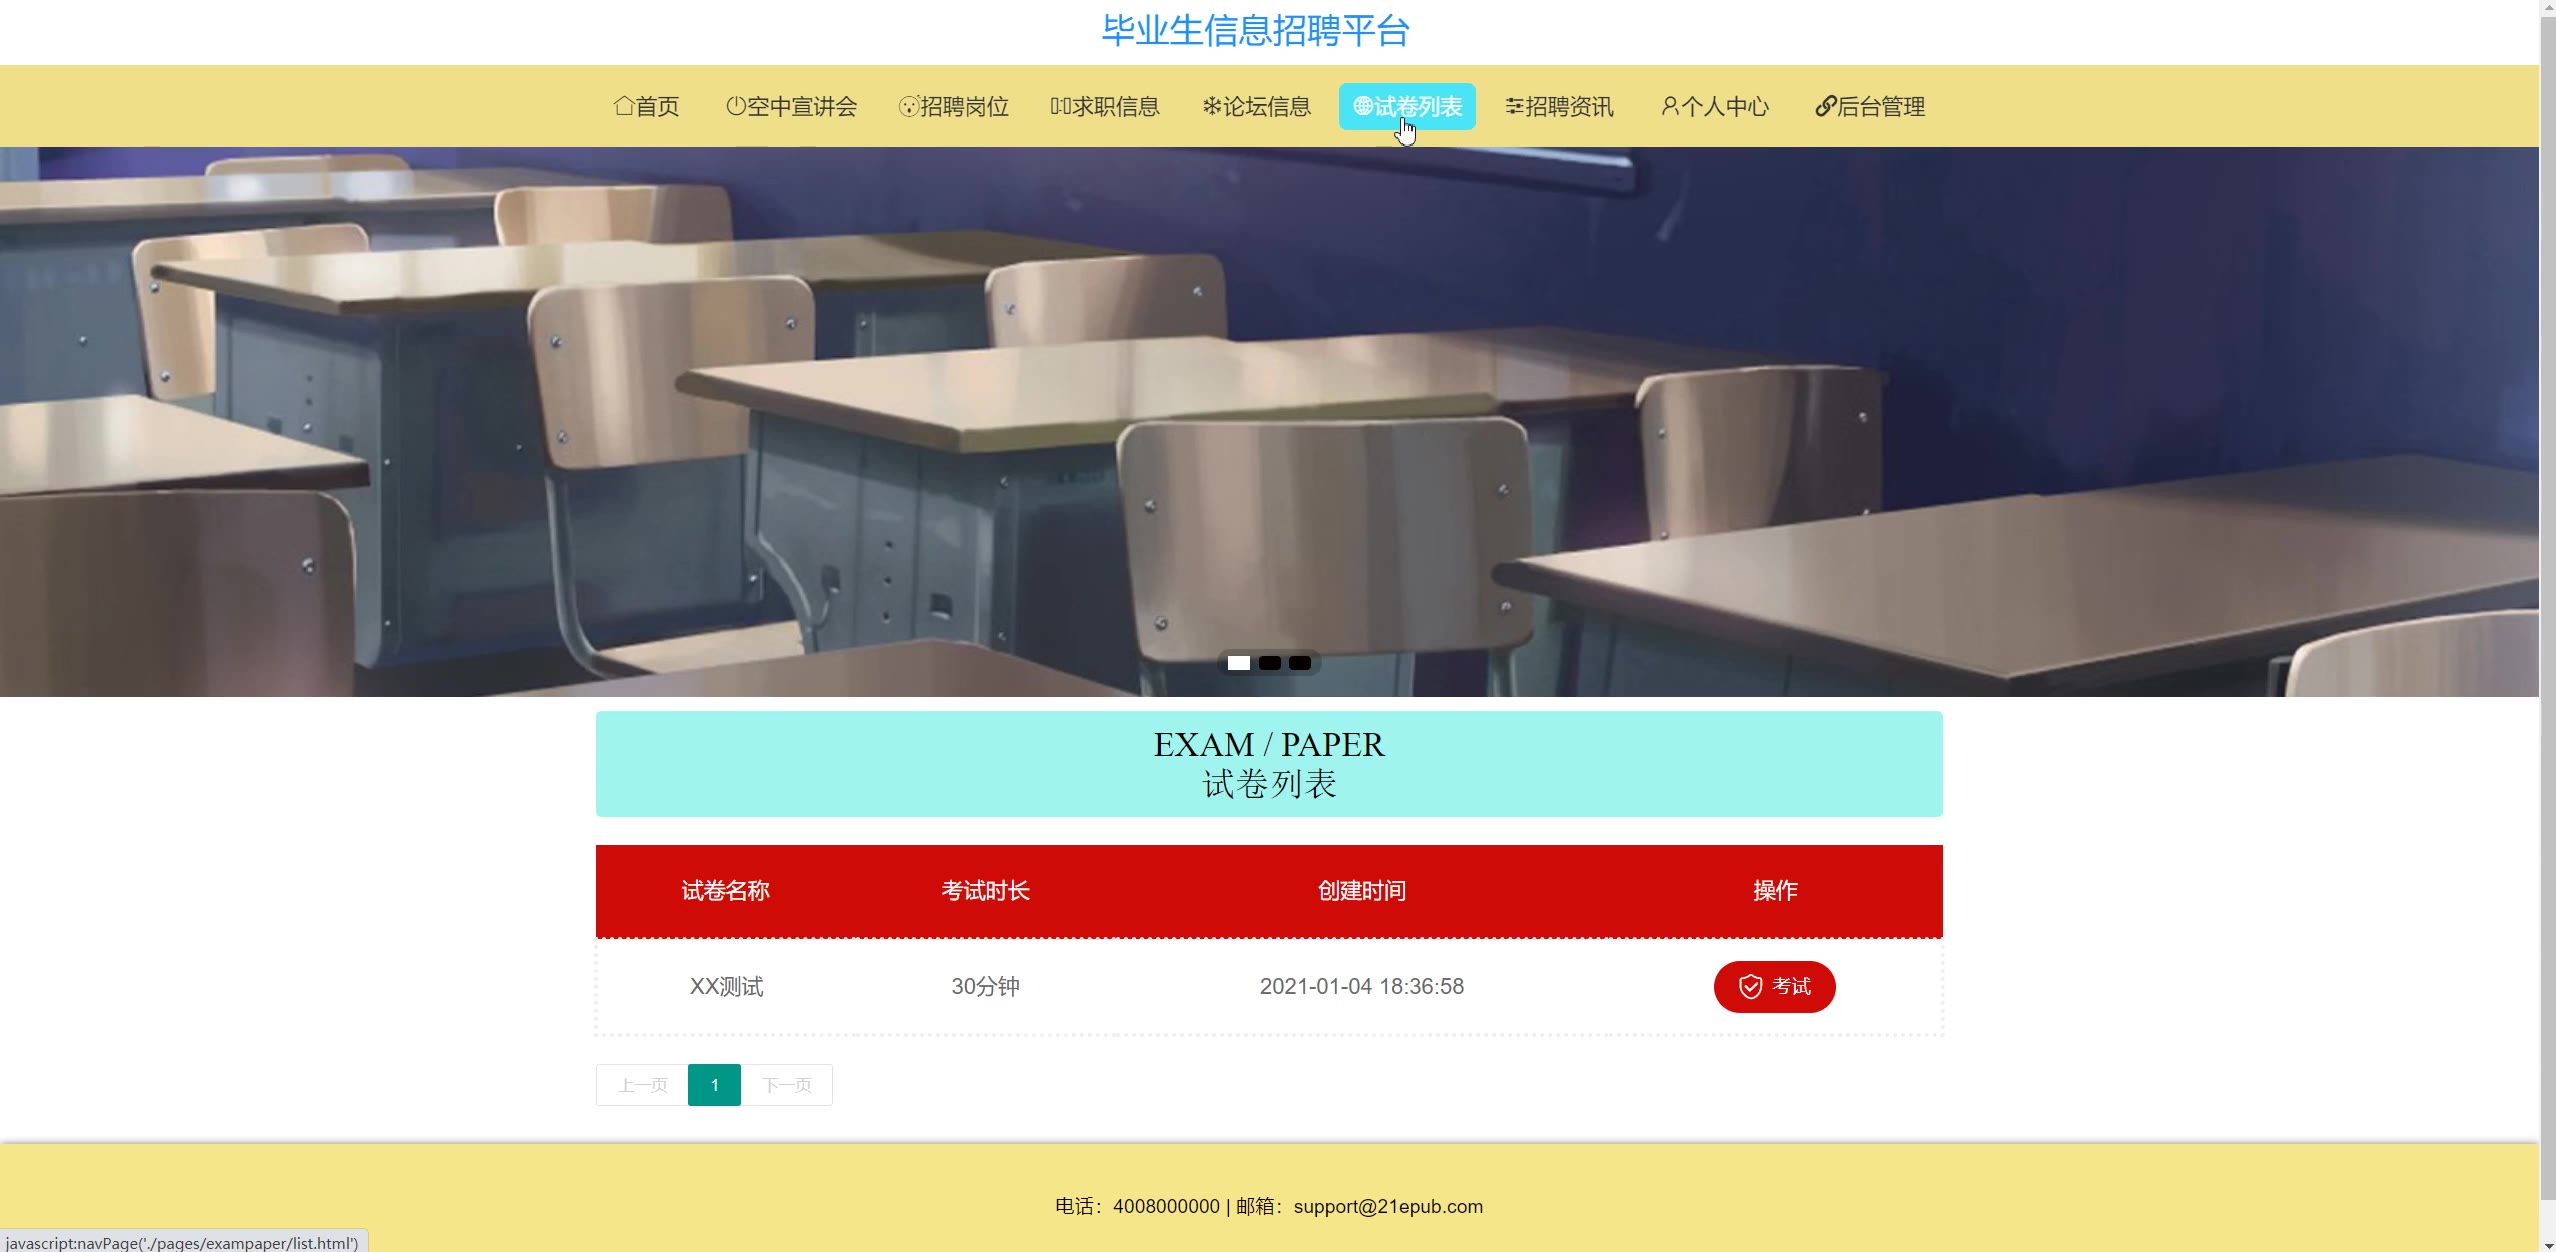Click the 考试时长 column header

tap(985, 891)
